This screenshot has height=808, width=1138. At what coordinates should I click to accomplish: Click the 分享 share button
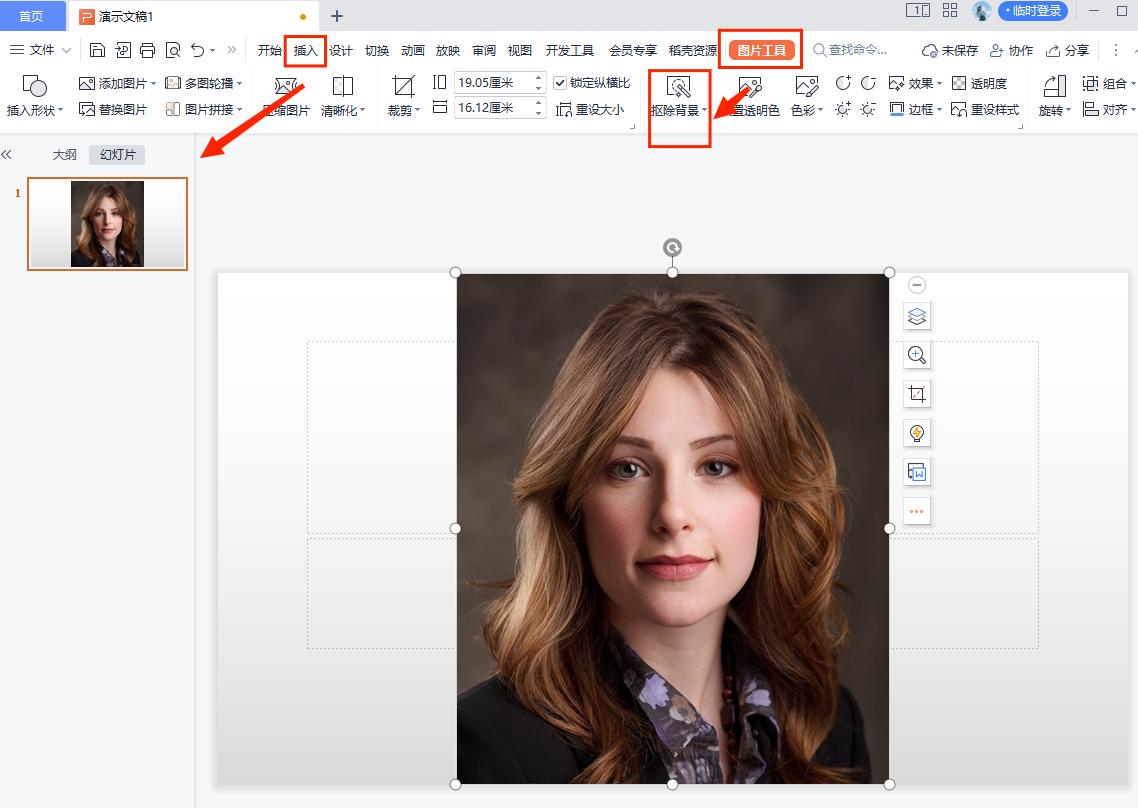coord(1068,50)
